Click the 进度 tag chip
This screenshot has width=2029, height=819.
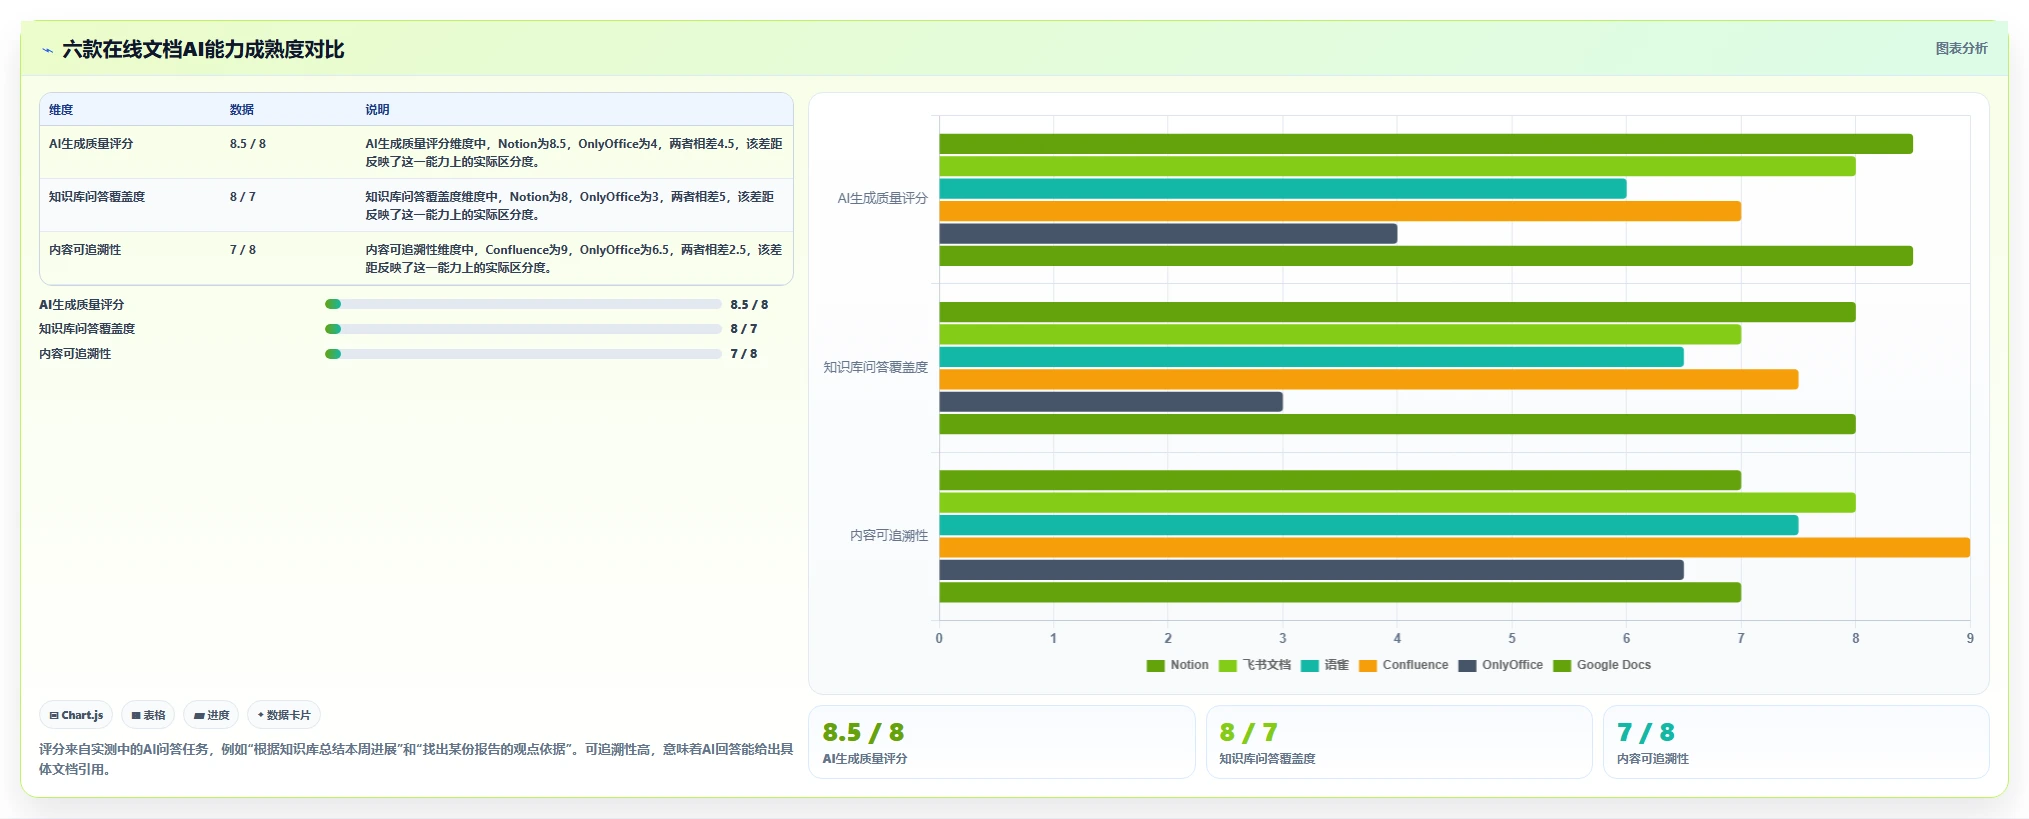click(x=211, y=715)
